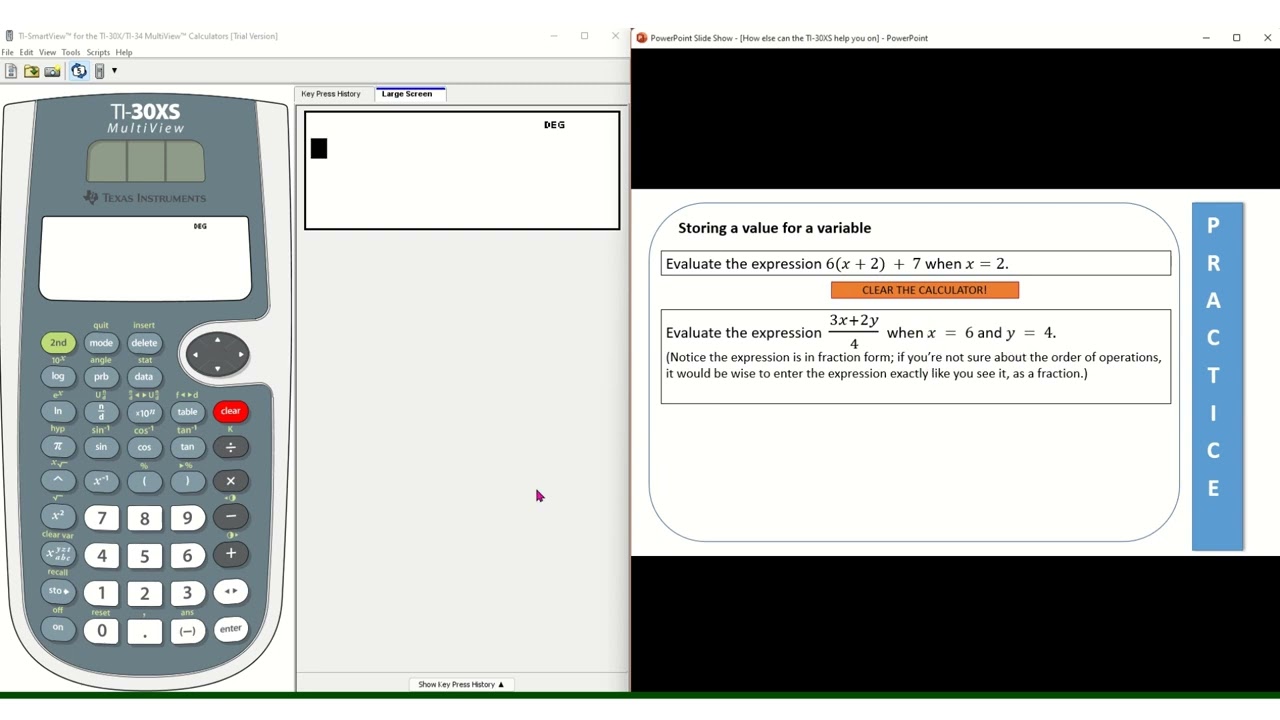The image size is (1280, 720).
Task: Click the number 6 key
Action: pos(187,556)
